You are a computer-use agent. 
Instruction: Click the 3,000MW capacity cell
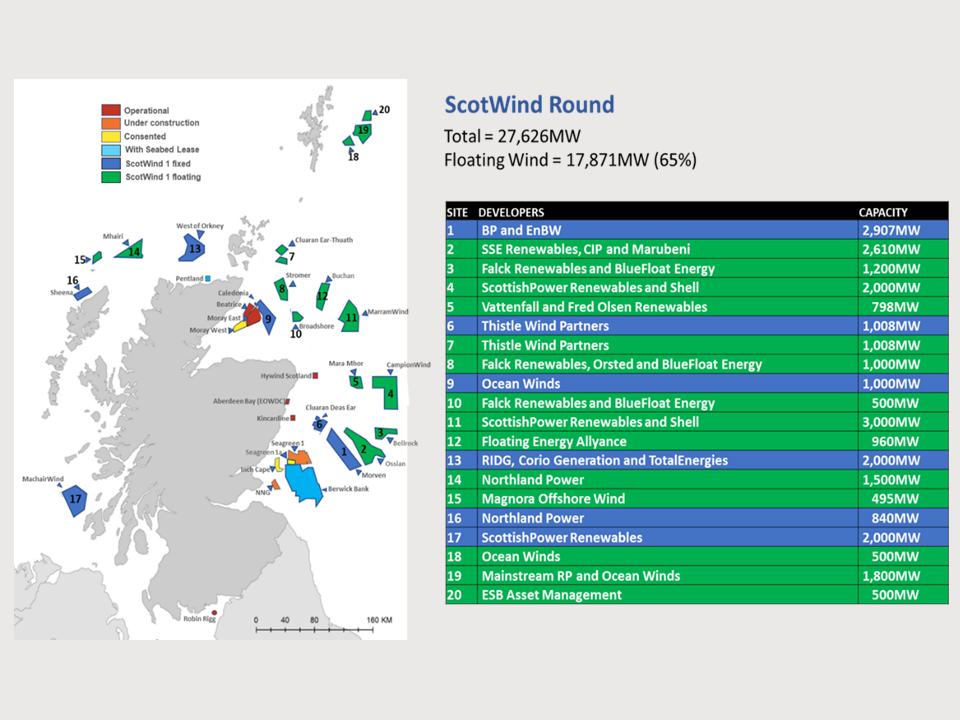pyautogui.click(x=903, y=422)
